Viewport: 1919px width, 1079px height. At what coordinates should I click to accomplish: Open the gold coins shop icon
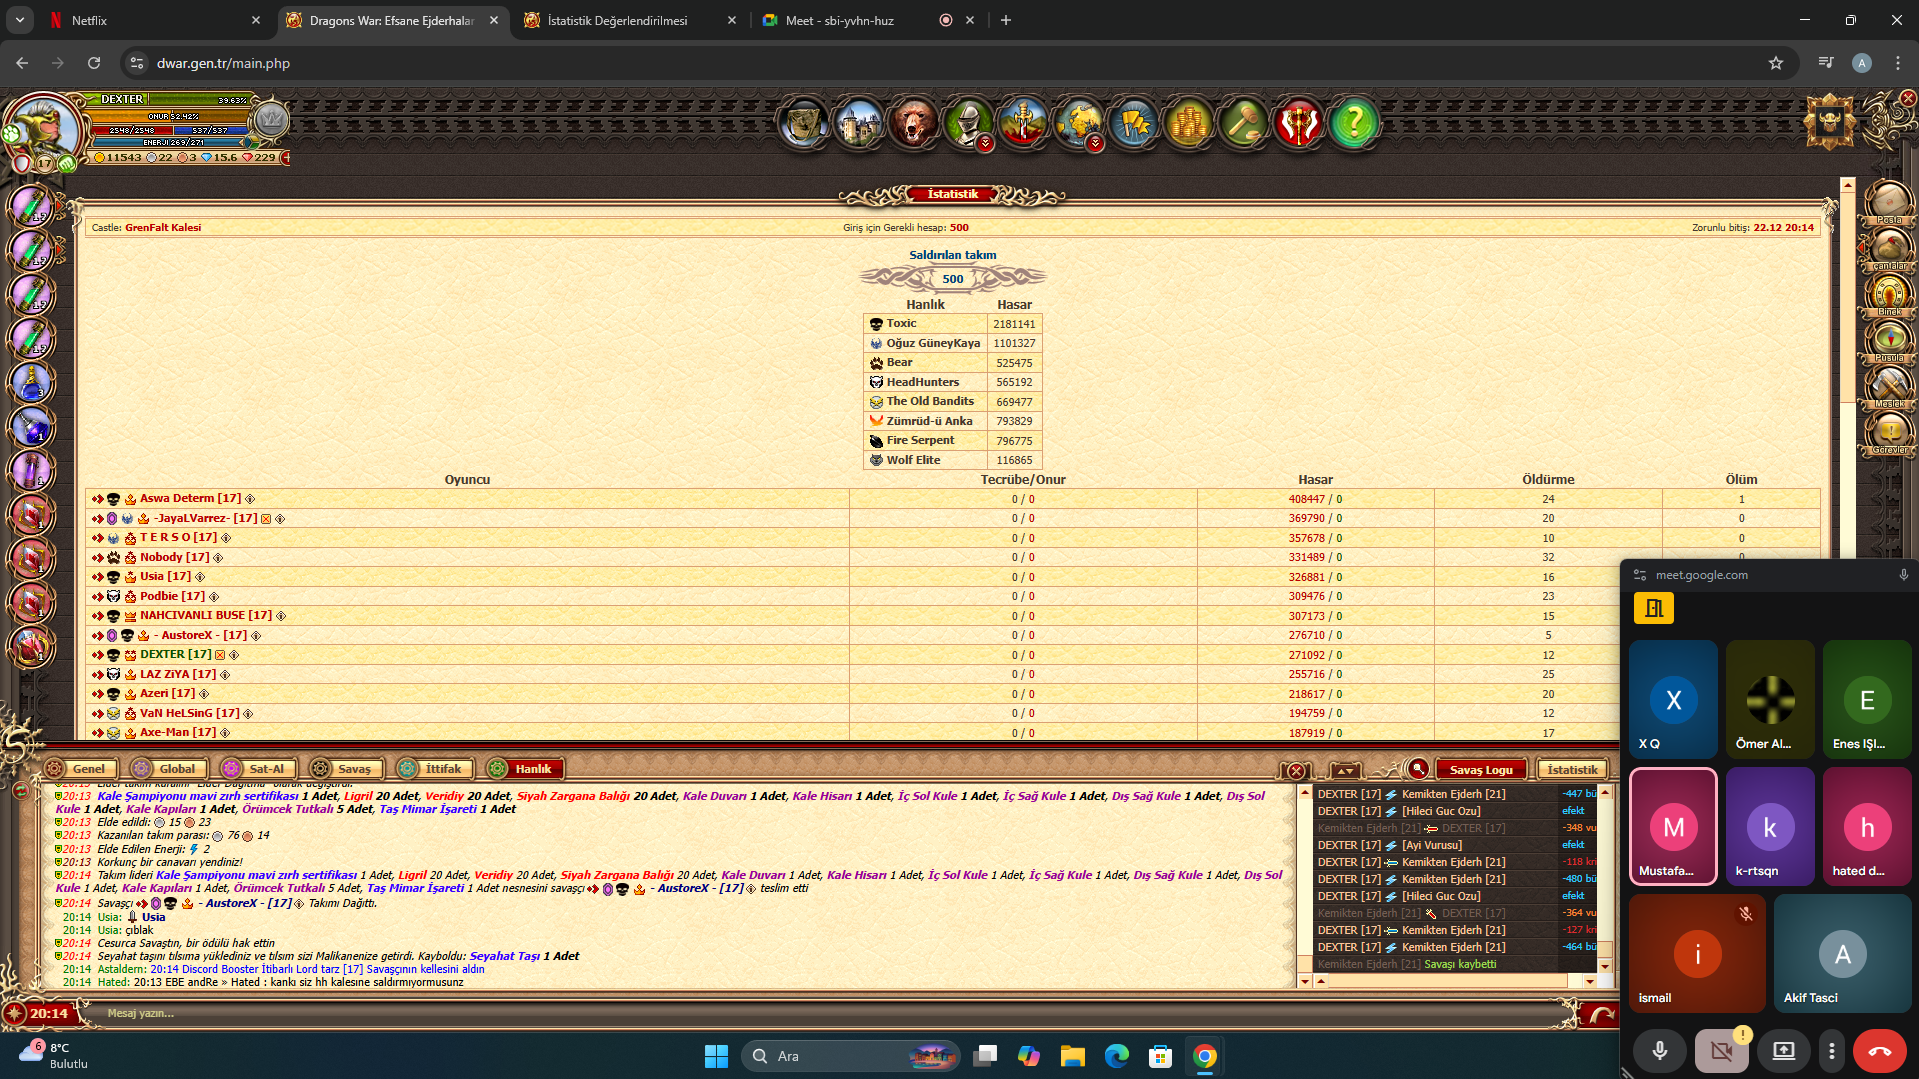[x=1188, y=124]
